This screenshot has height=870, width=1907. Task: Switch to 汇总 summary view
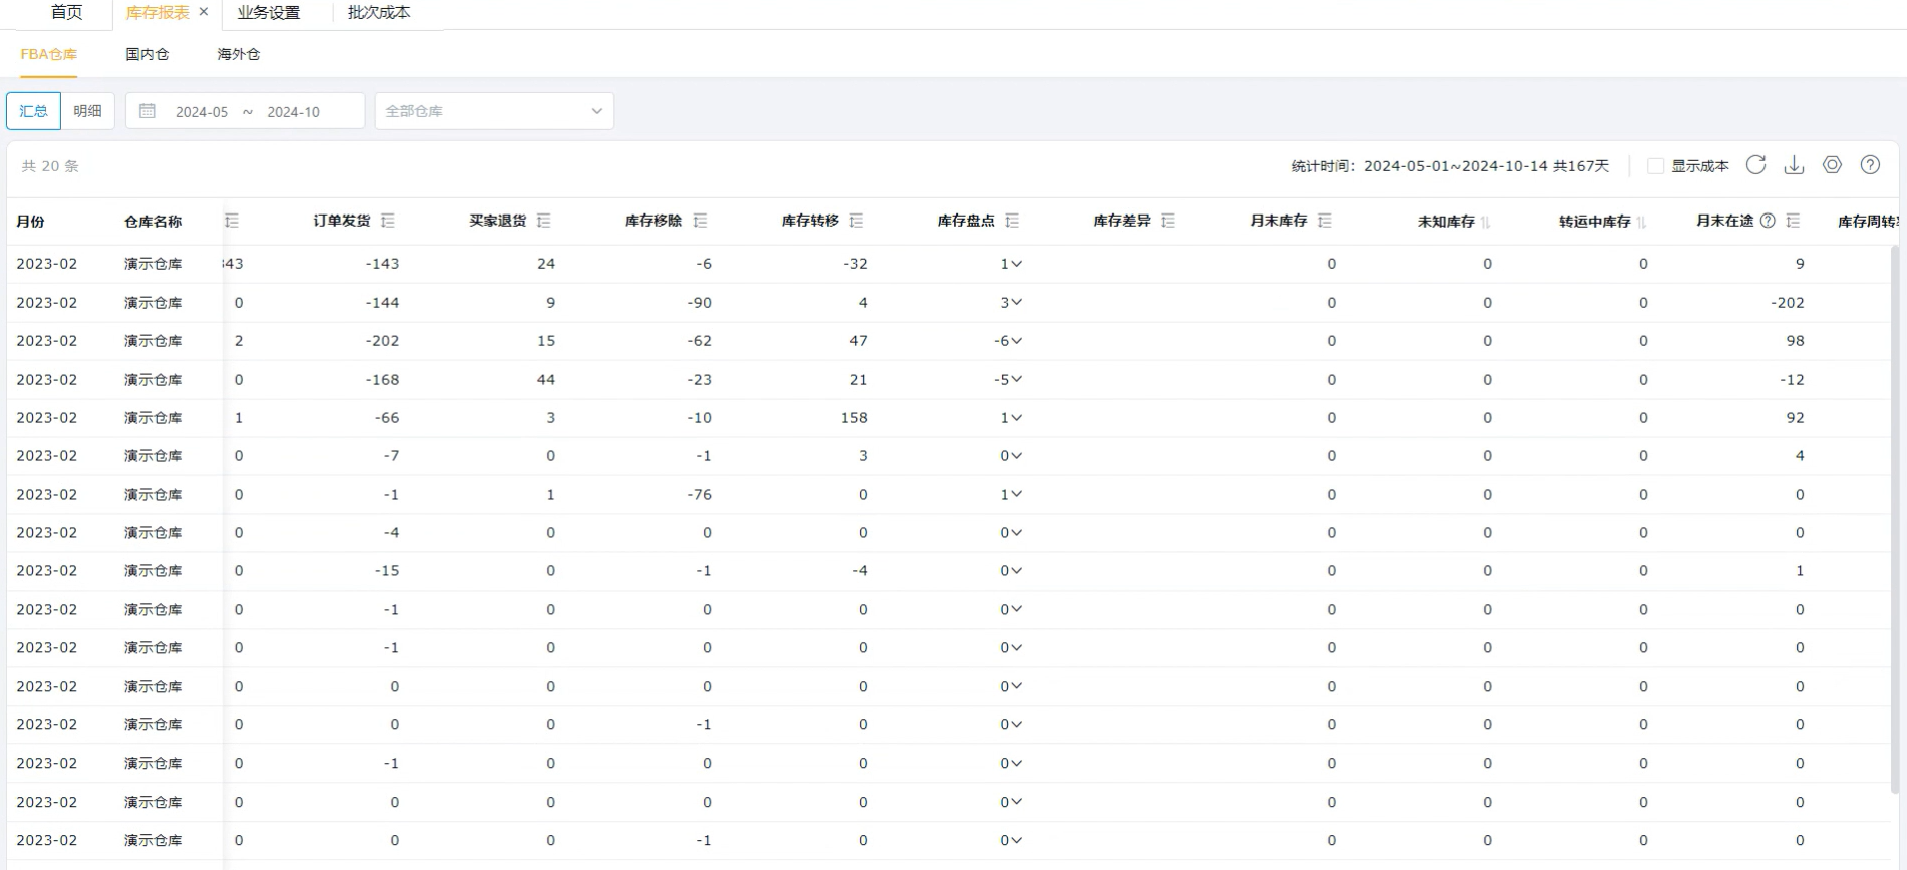coord(34,111)
